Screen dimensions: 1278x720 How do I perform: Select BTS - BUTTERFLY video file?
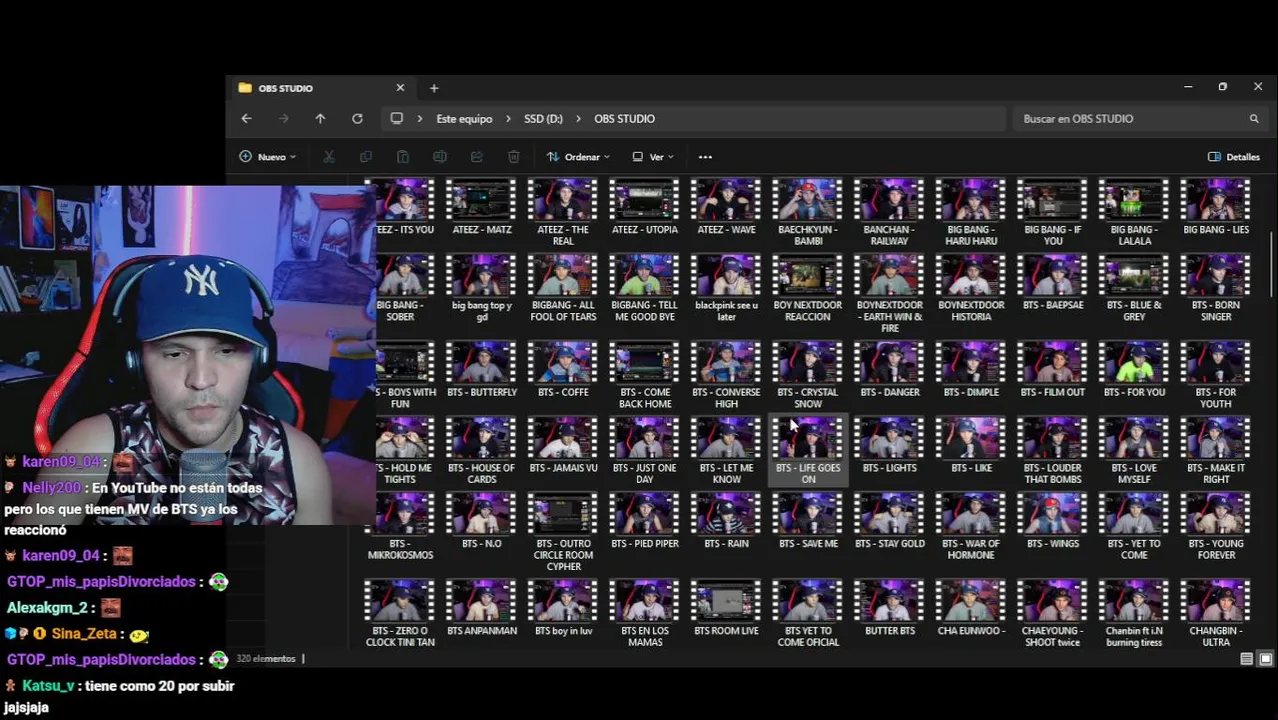482,370
